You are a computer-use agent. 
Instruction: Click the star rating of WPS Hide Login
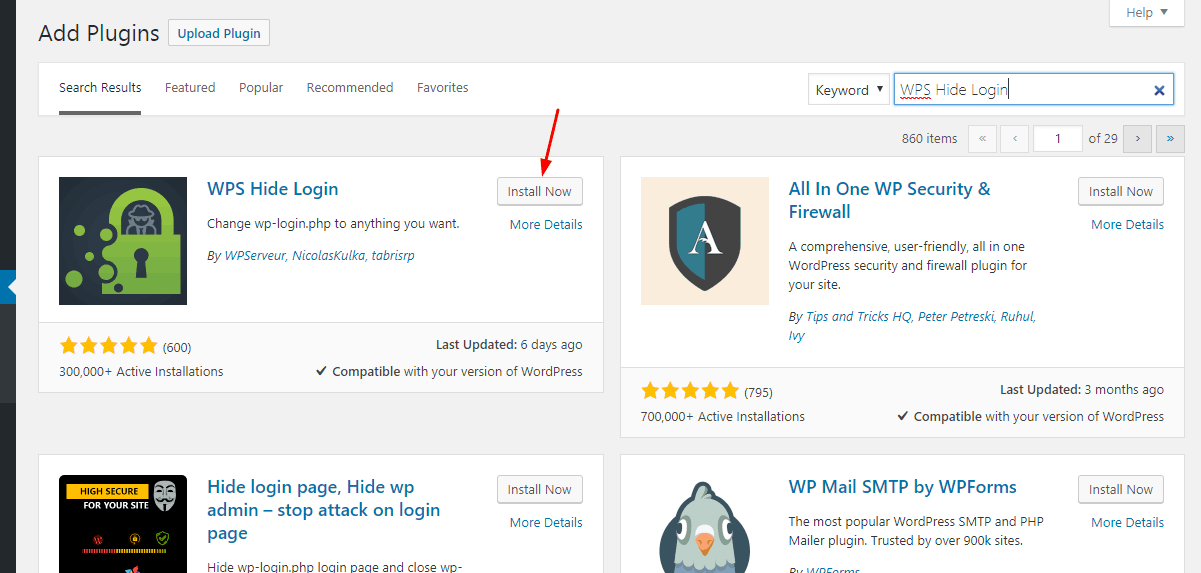click(x=108, y=346)
